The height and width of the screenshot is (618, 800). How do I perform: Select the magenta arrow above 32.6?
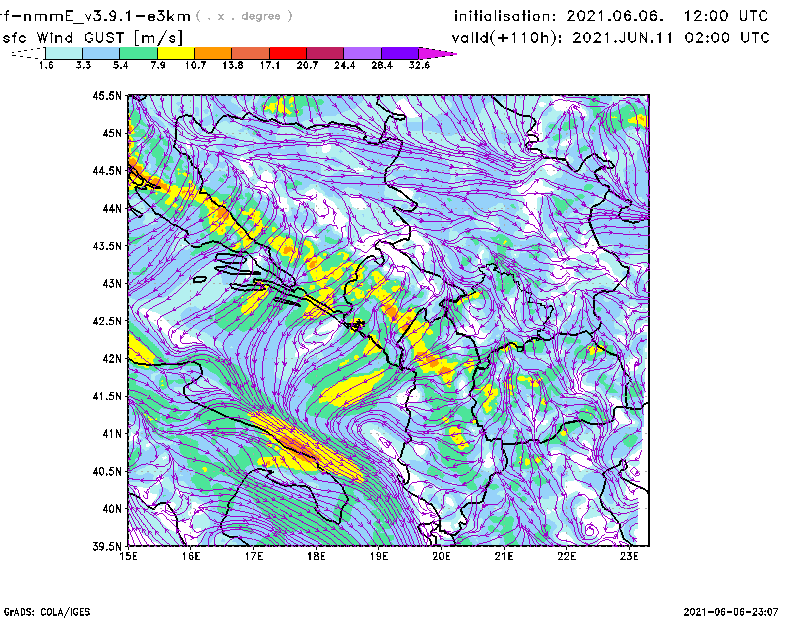pos(437,53)
